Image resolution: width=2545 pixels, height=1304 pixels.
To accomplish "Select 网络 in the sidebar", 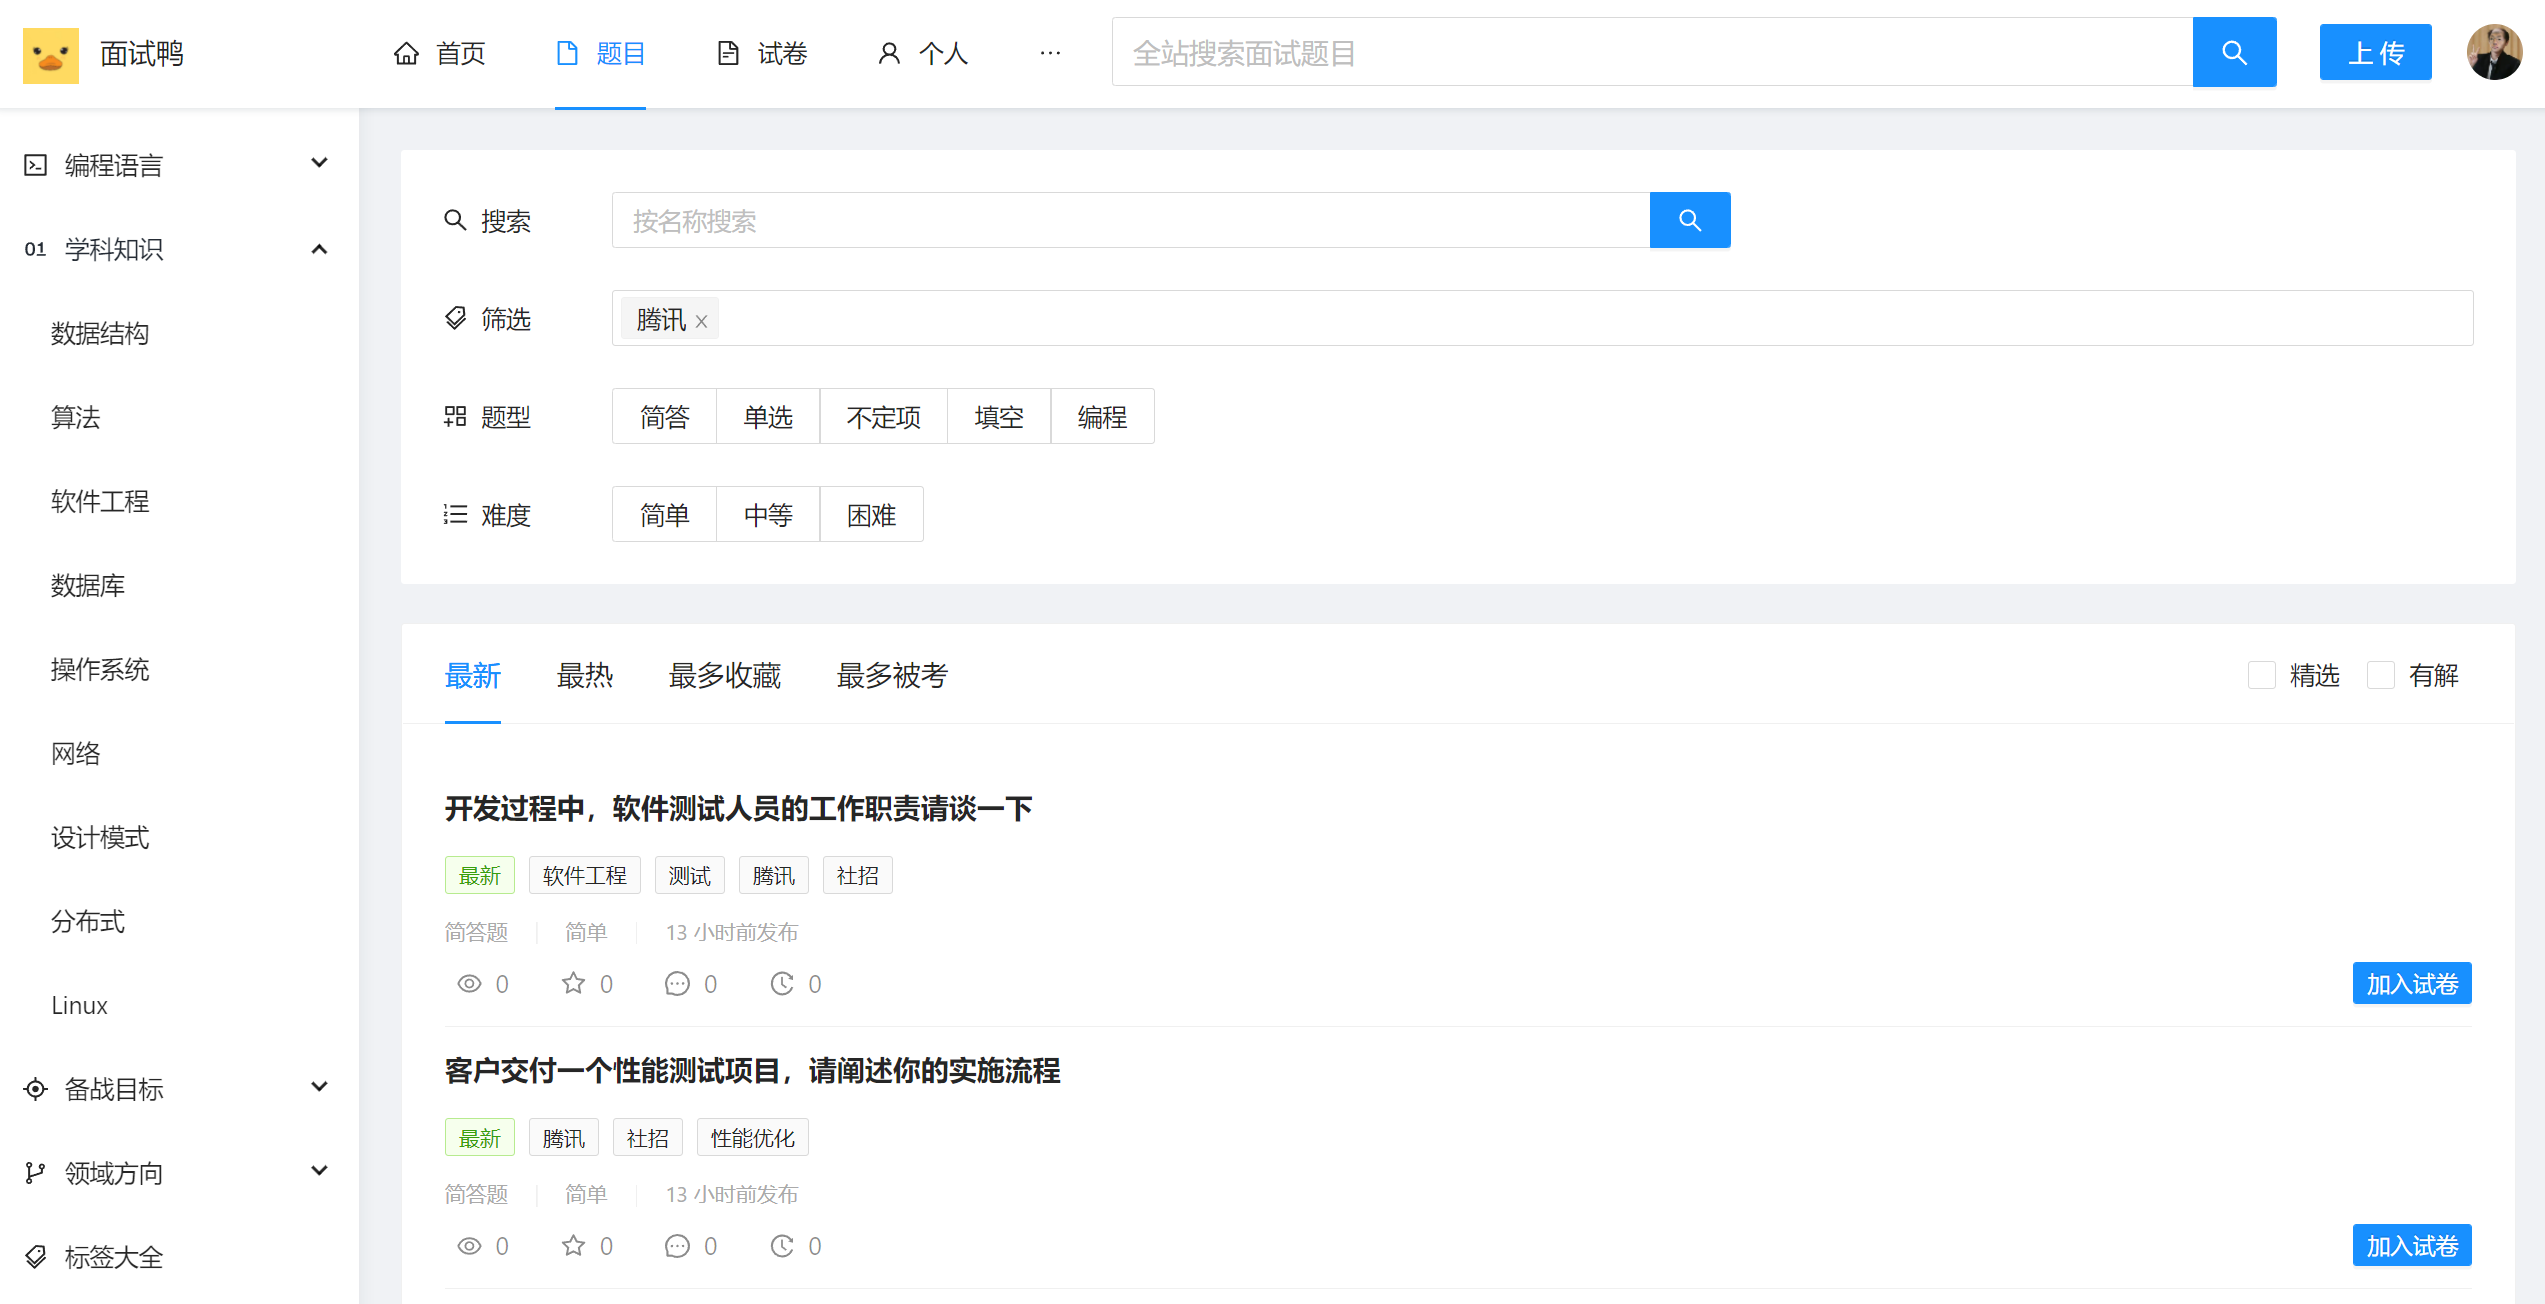I will pyautogui.click(x=76, y=753).
